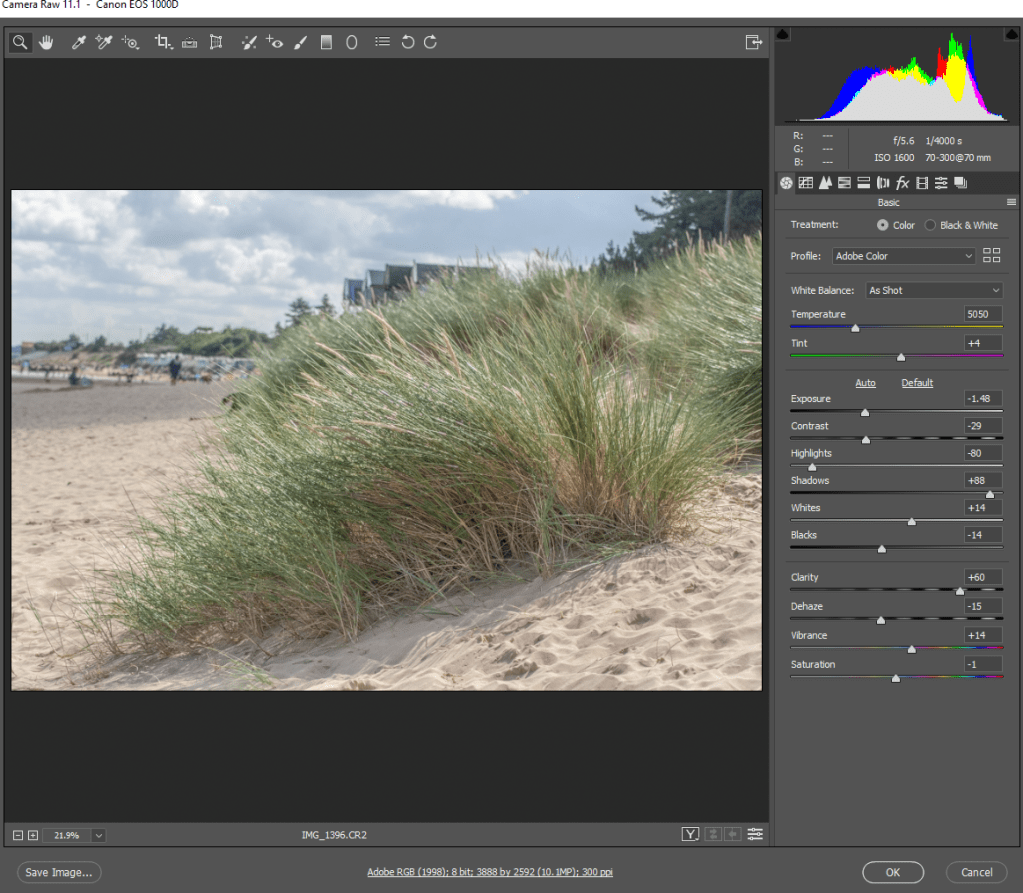This screenshot has height=893, width=1023.
Task: Select the Adjustment Brush tool
Action: click(x=300, y=42)
